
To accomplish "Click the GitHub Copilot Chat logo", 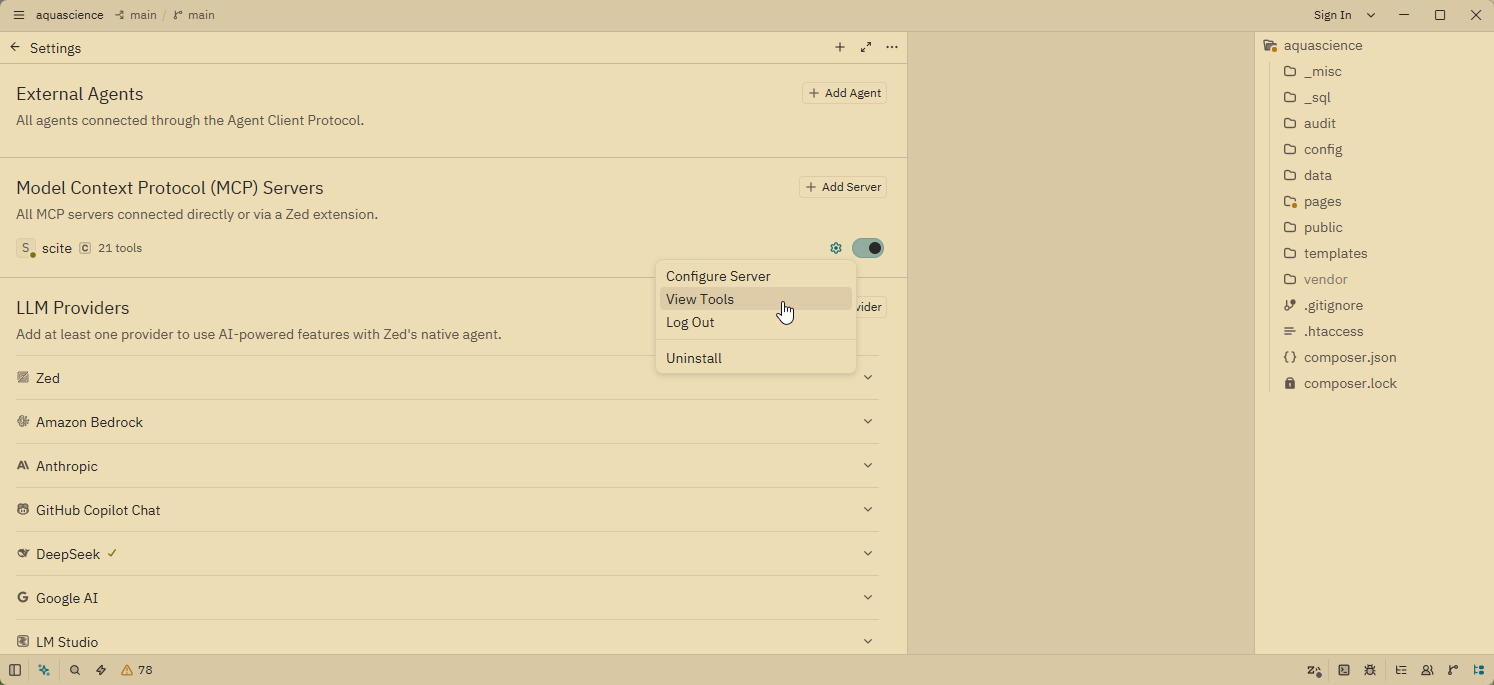I will (x=23, y=509).
